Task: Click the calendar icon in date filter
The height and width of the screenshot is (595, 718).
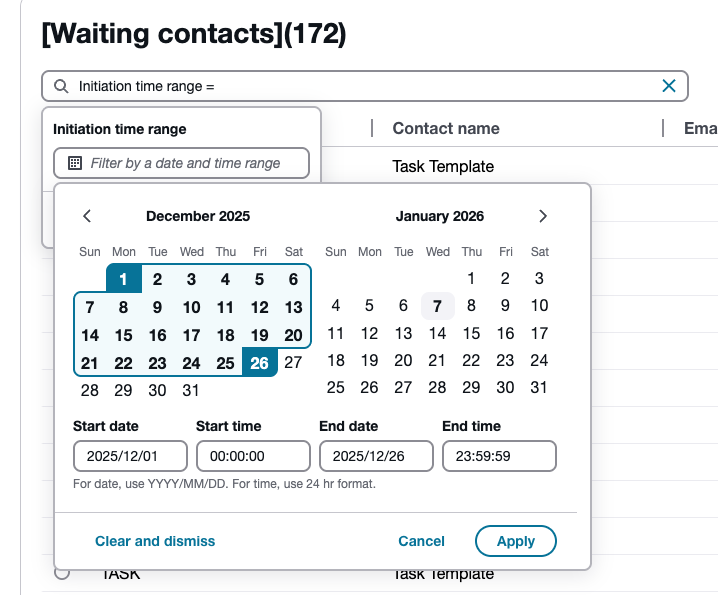Action: pos(74,163)
